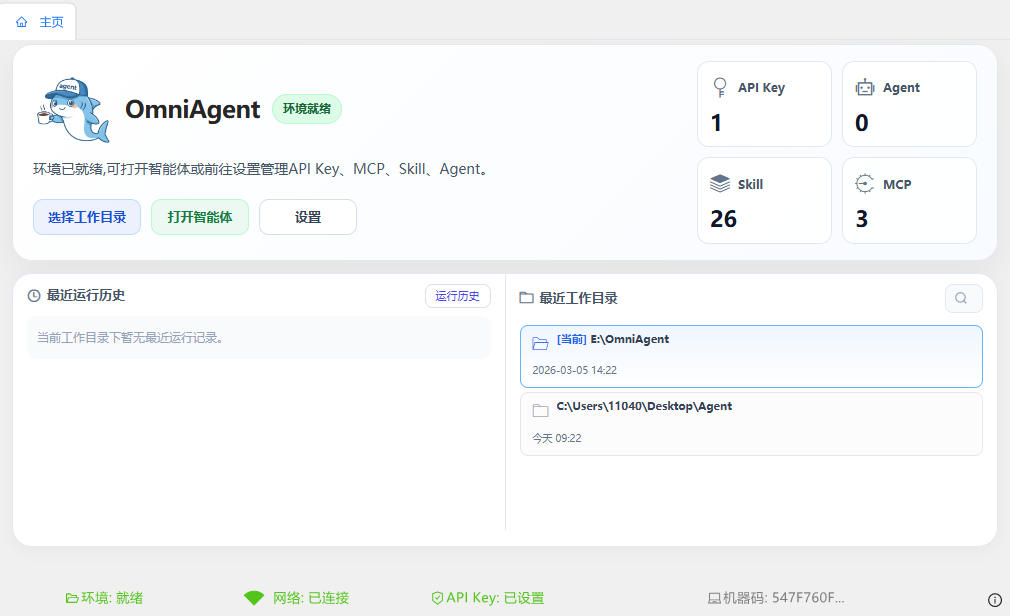Open the agent with 打开智能体
Viewport: 1010px width, 616px height.
[x=199, y=217]
